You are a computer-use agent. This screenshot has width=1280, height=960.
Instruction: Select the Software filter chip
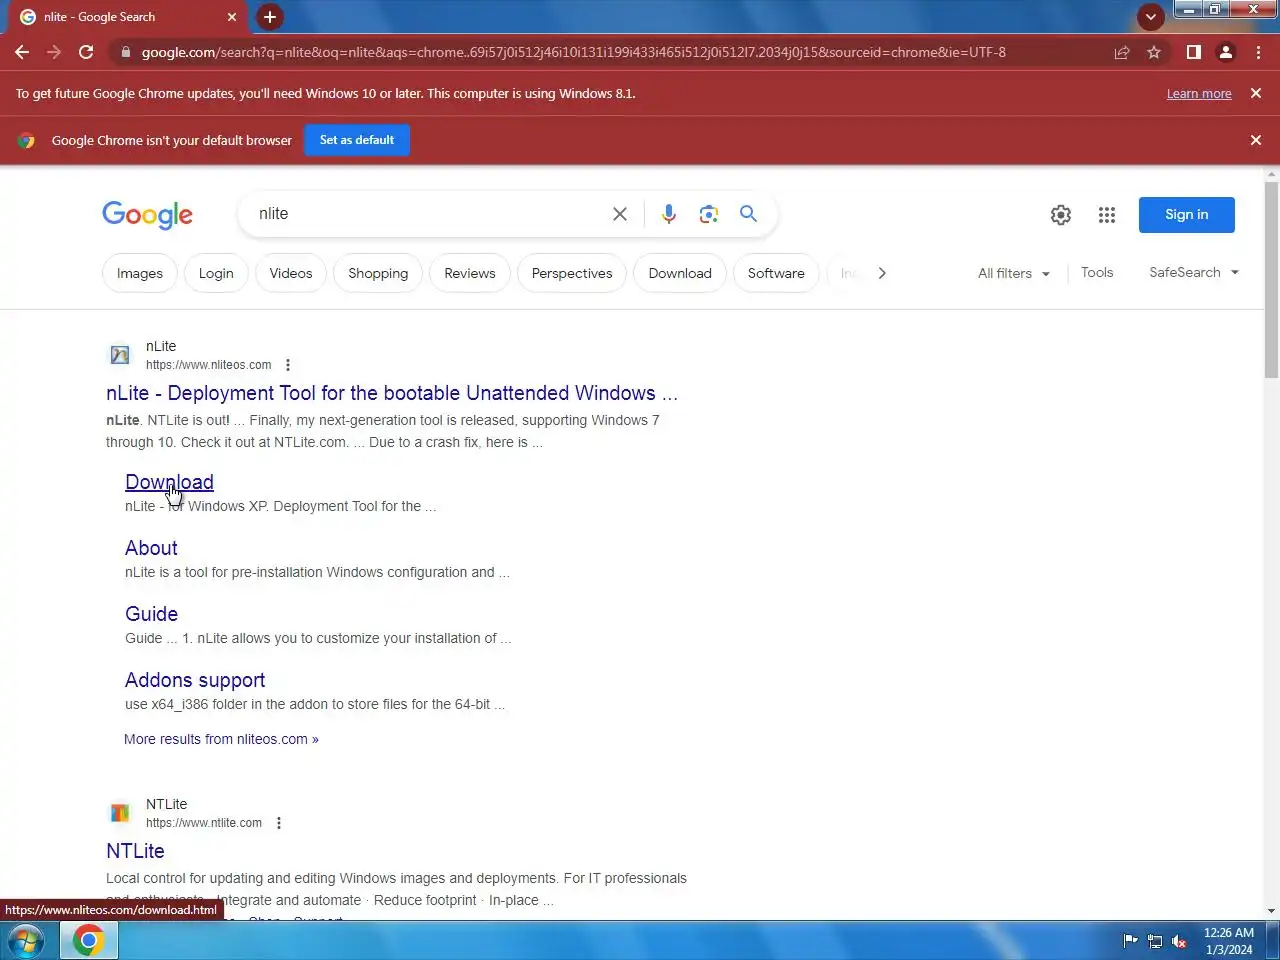776,273
